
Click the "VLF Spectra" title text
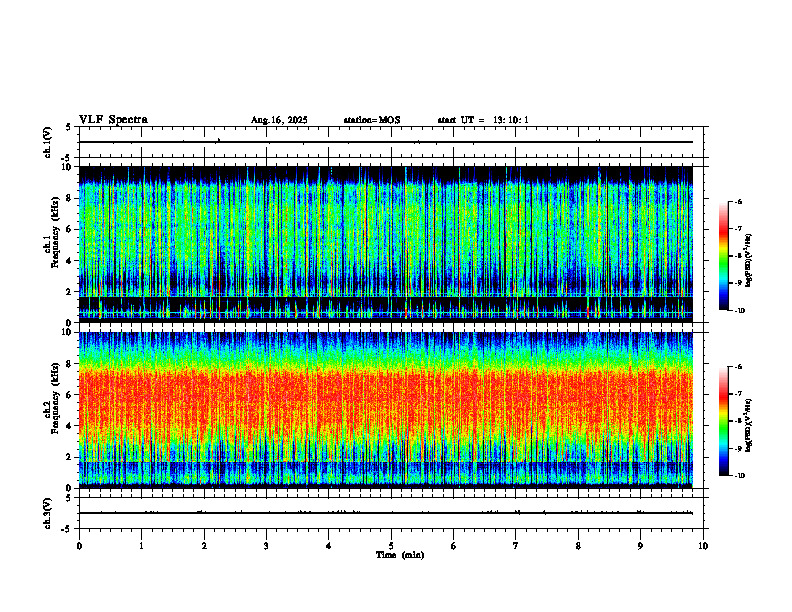(113, 120)
